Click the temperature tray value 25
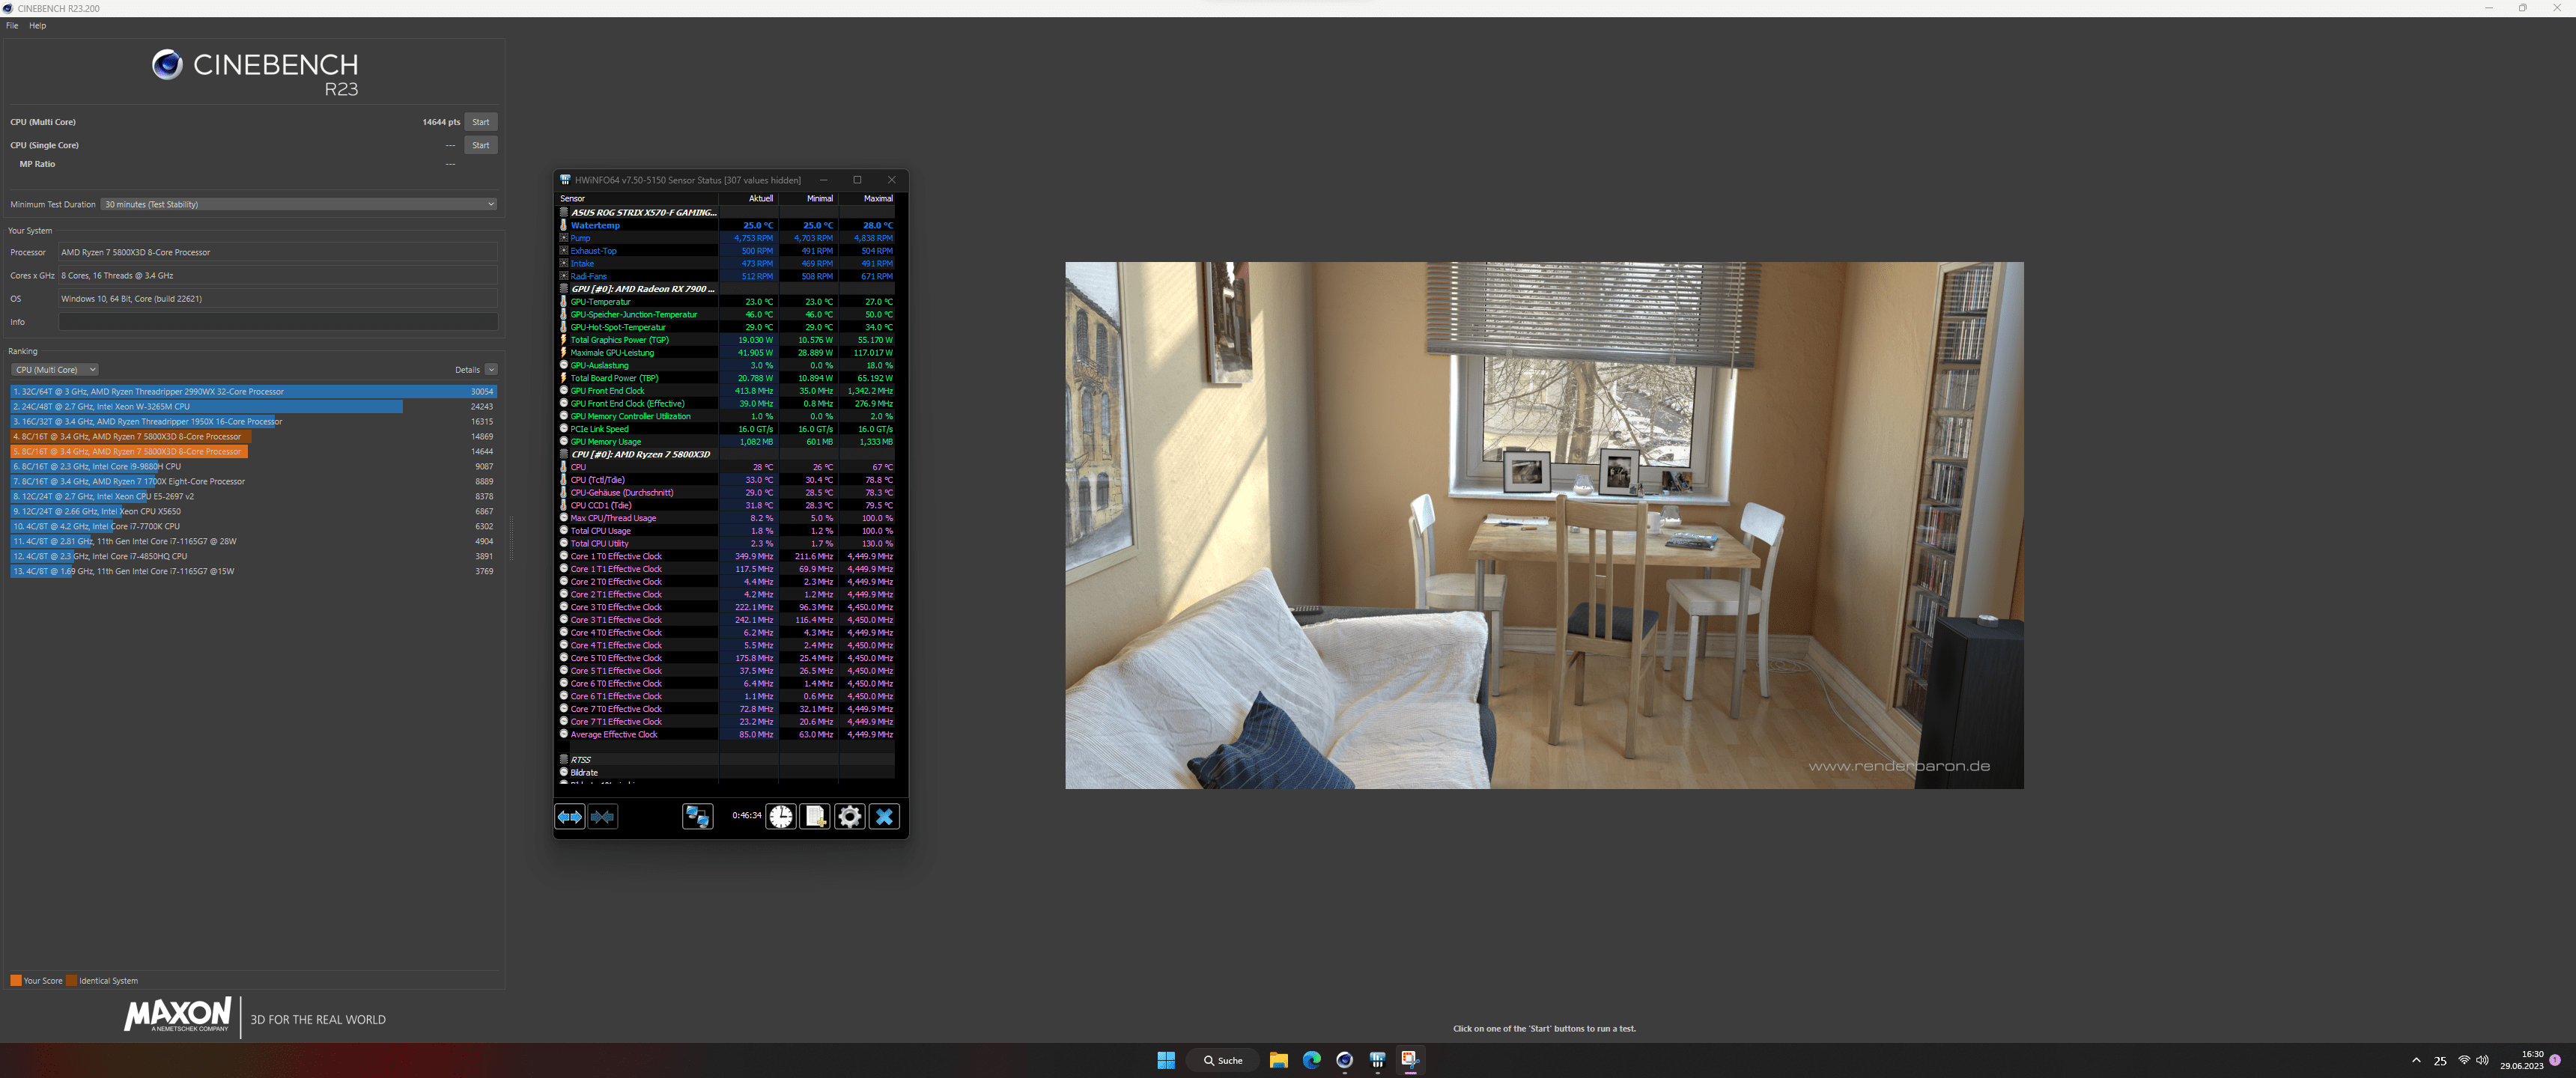2576x1078 pixels. 2440,1061
